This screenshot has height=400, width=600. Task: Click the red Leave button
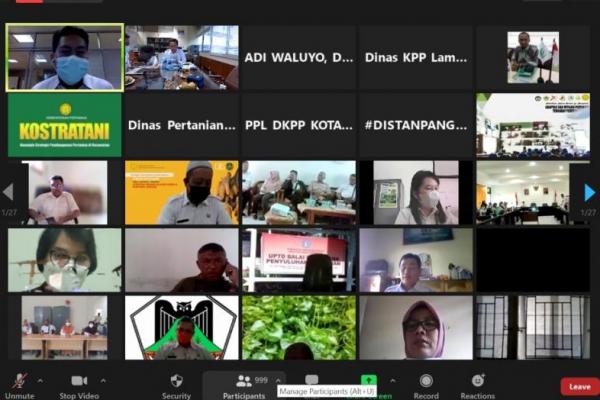(x=579, y=386)
